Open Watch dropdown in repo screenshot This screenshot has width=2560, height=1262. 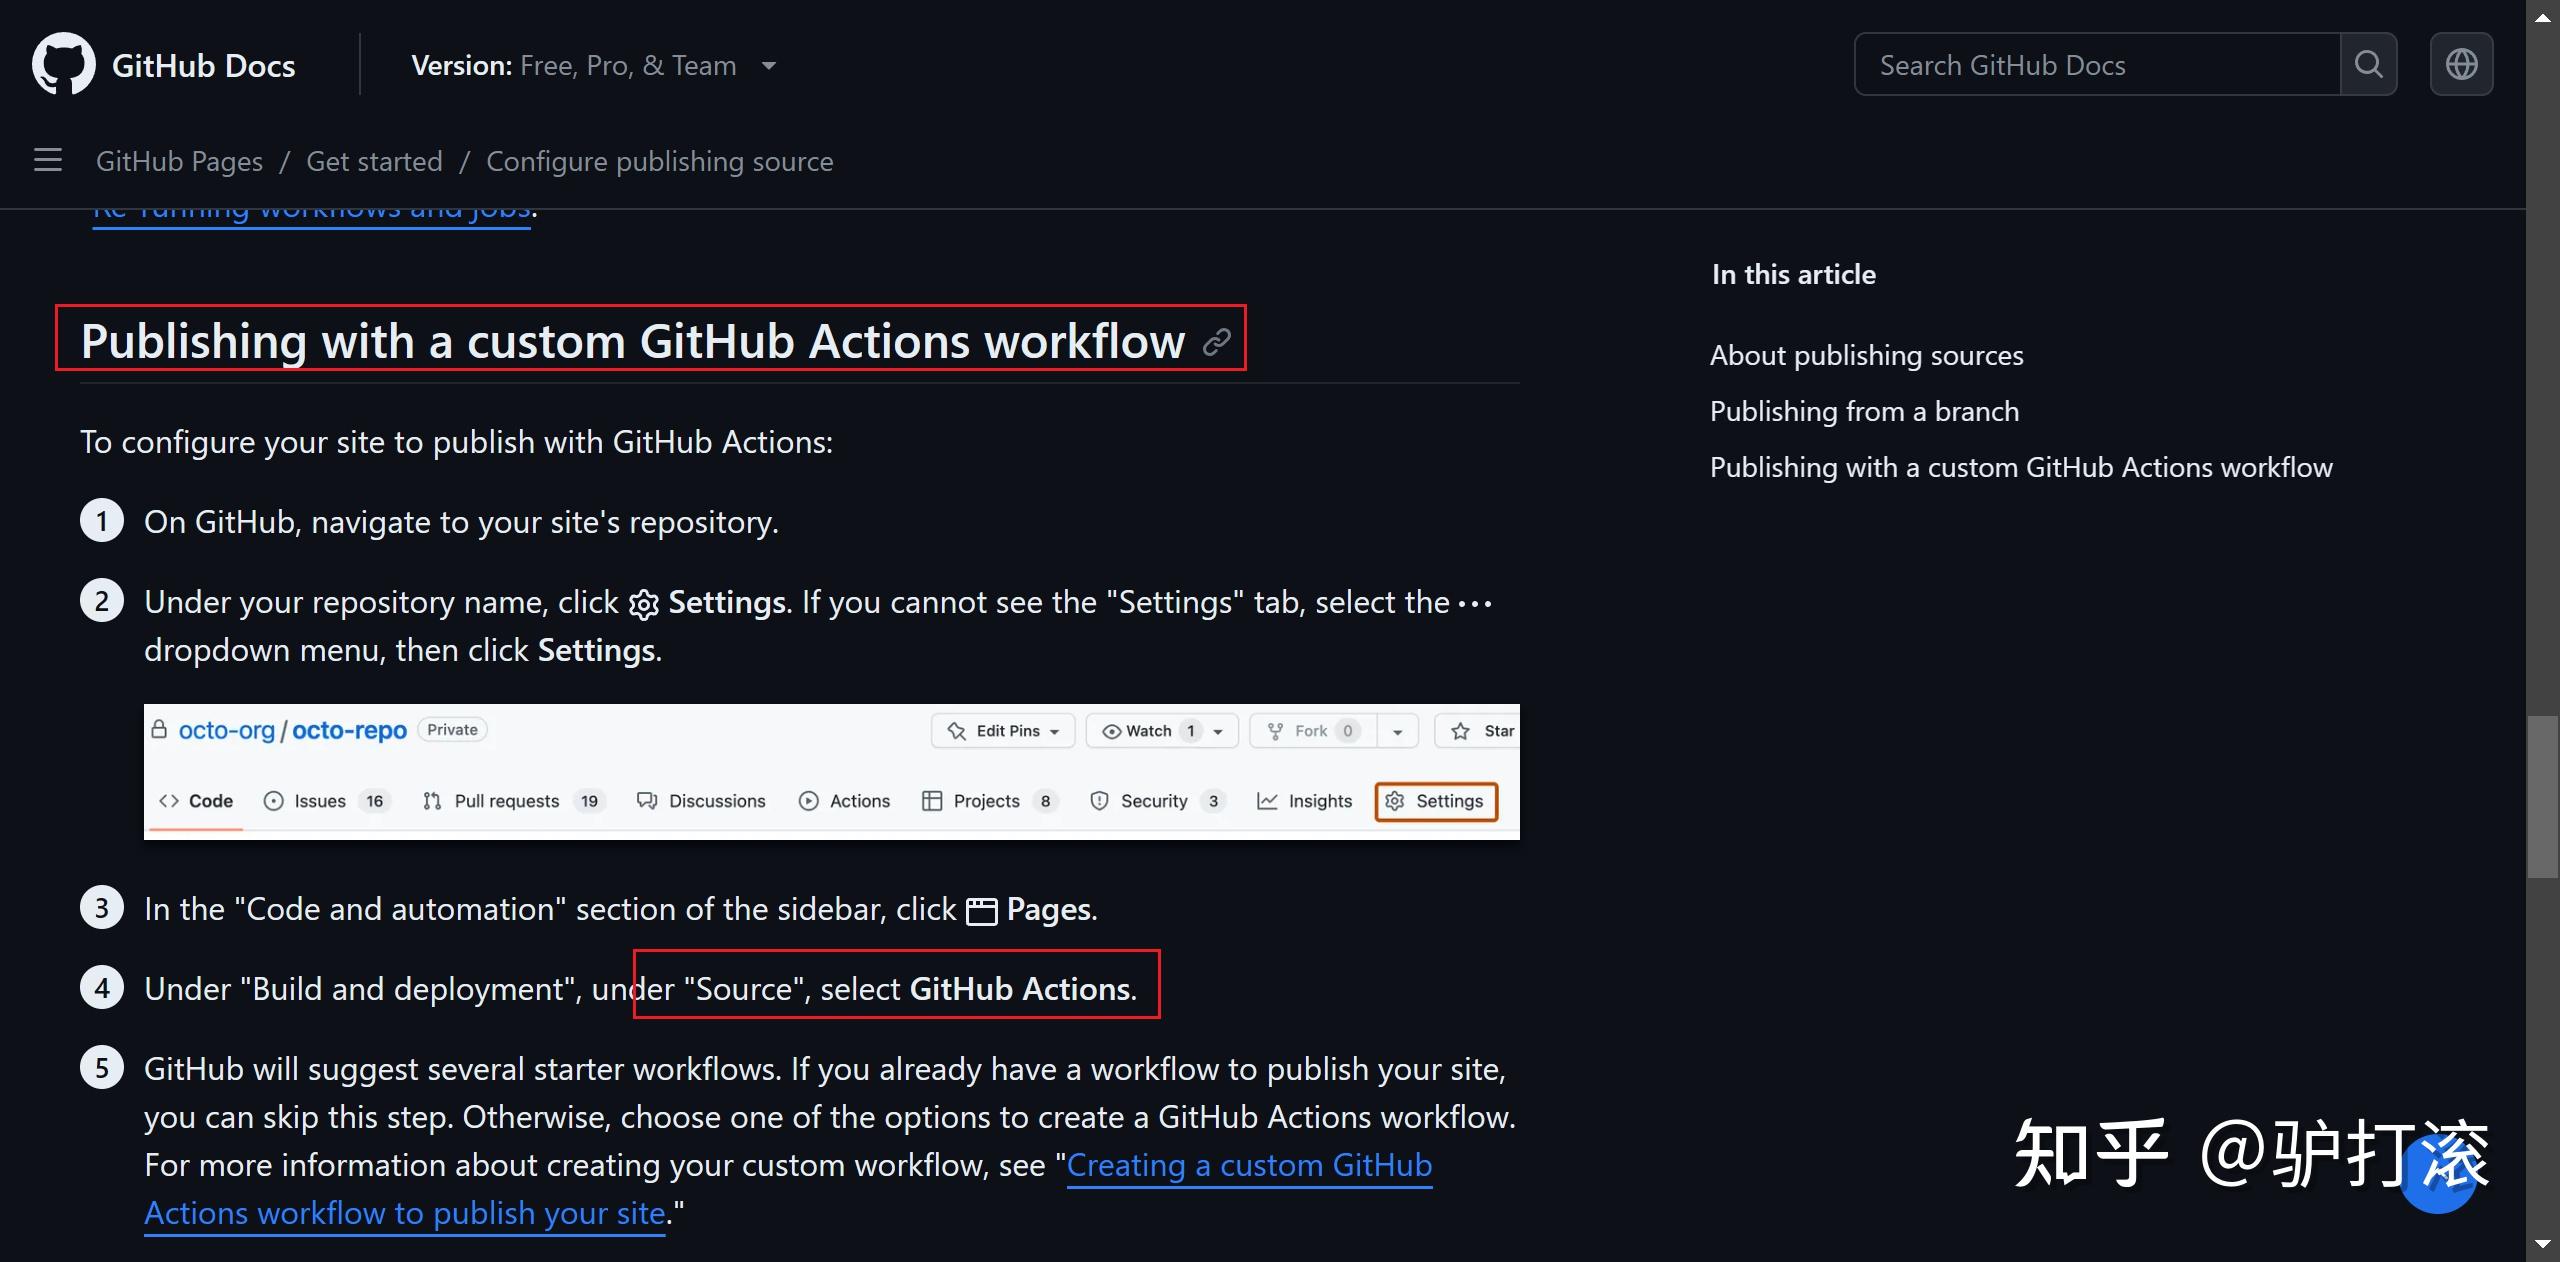point(1162,731)
